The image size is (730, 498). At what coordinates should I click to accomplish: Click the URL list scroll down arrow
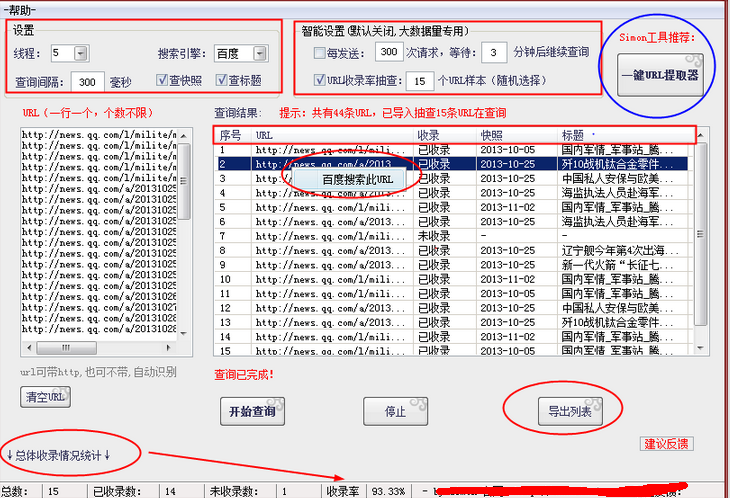(183, 333)
